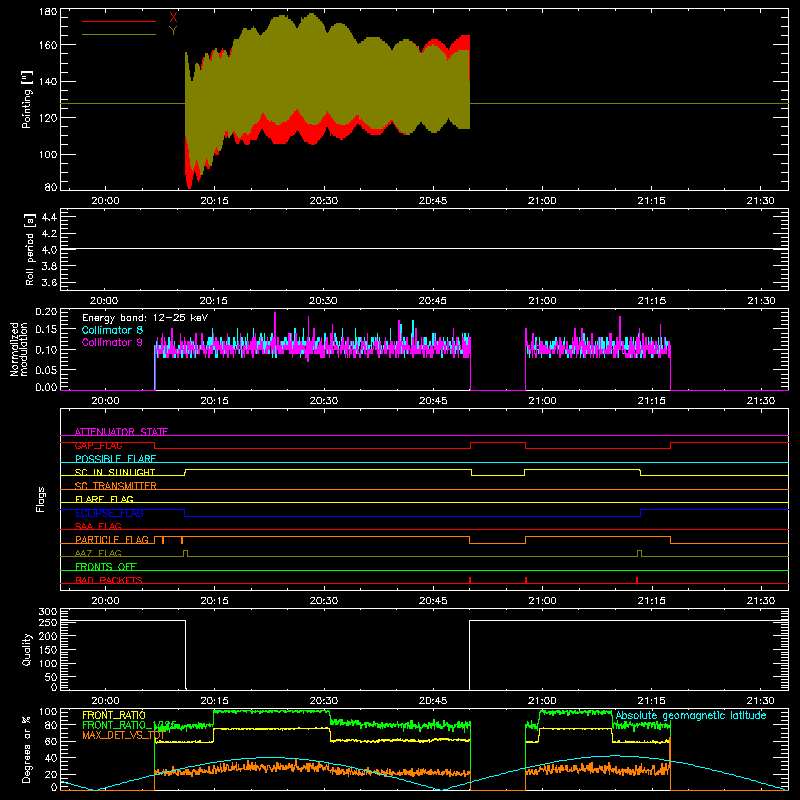Click the red X legend line
This screenshot has height=800, width=800.
(x=119, y=21)
